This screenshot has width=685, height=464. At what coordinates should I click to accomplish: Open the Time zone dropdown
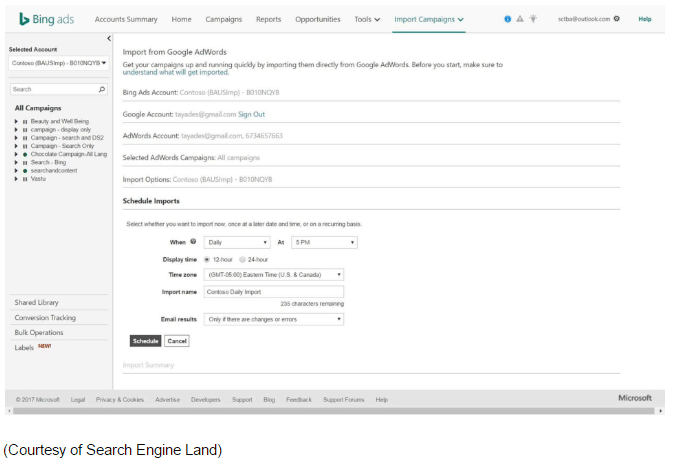click(274, 275)
